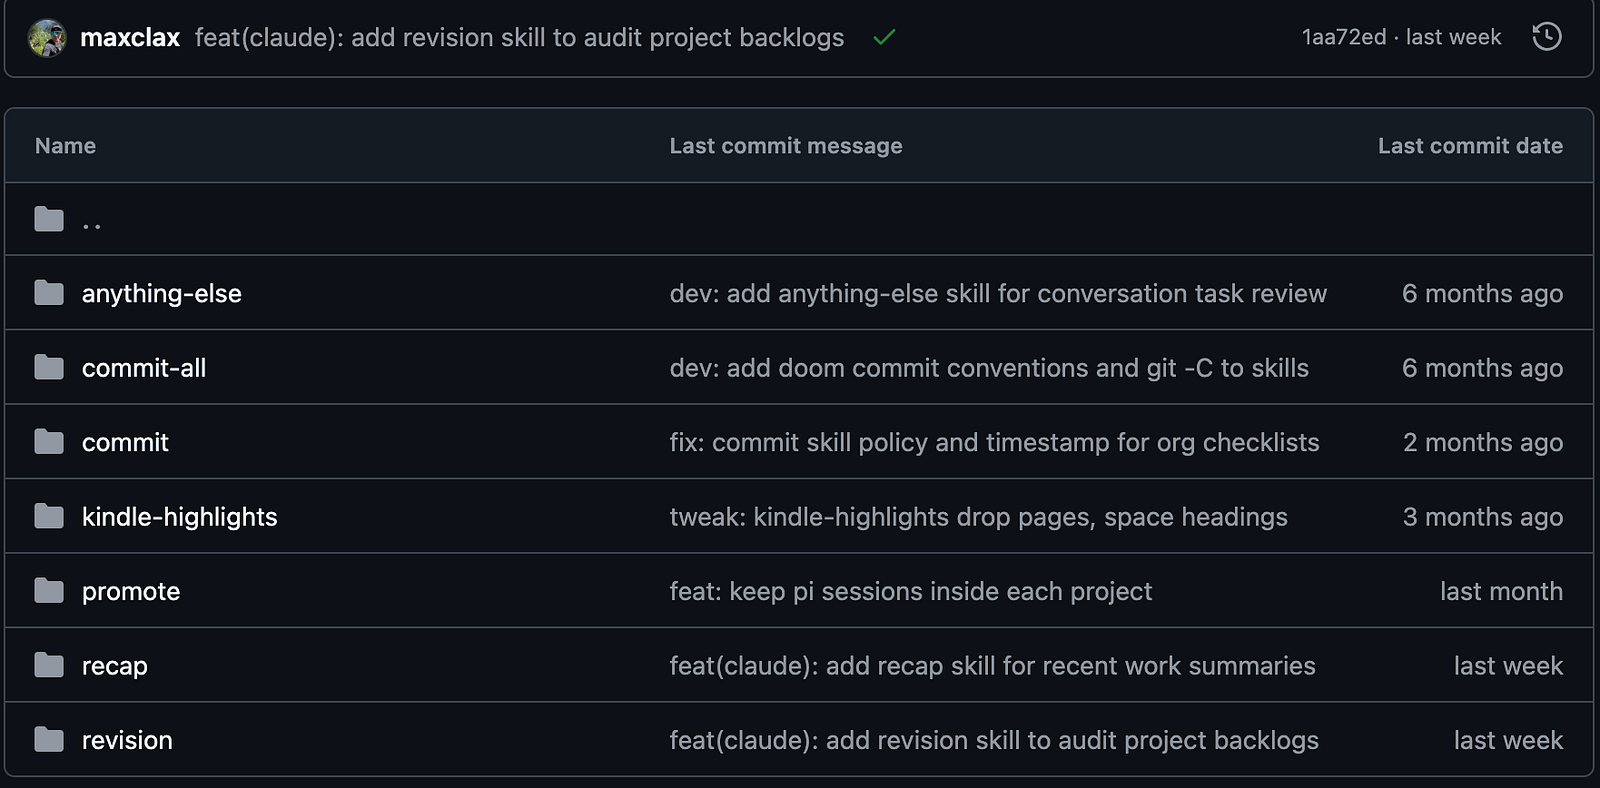Click '2 months ago' in the commit row
1600x788 pixels.
click(1483, 442)
